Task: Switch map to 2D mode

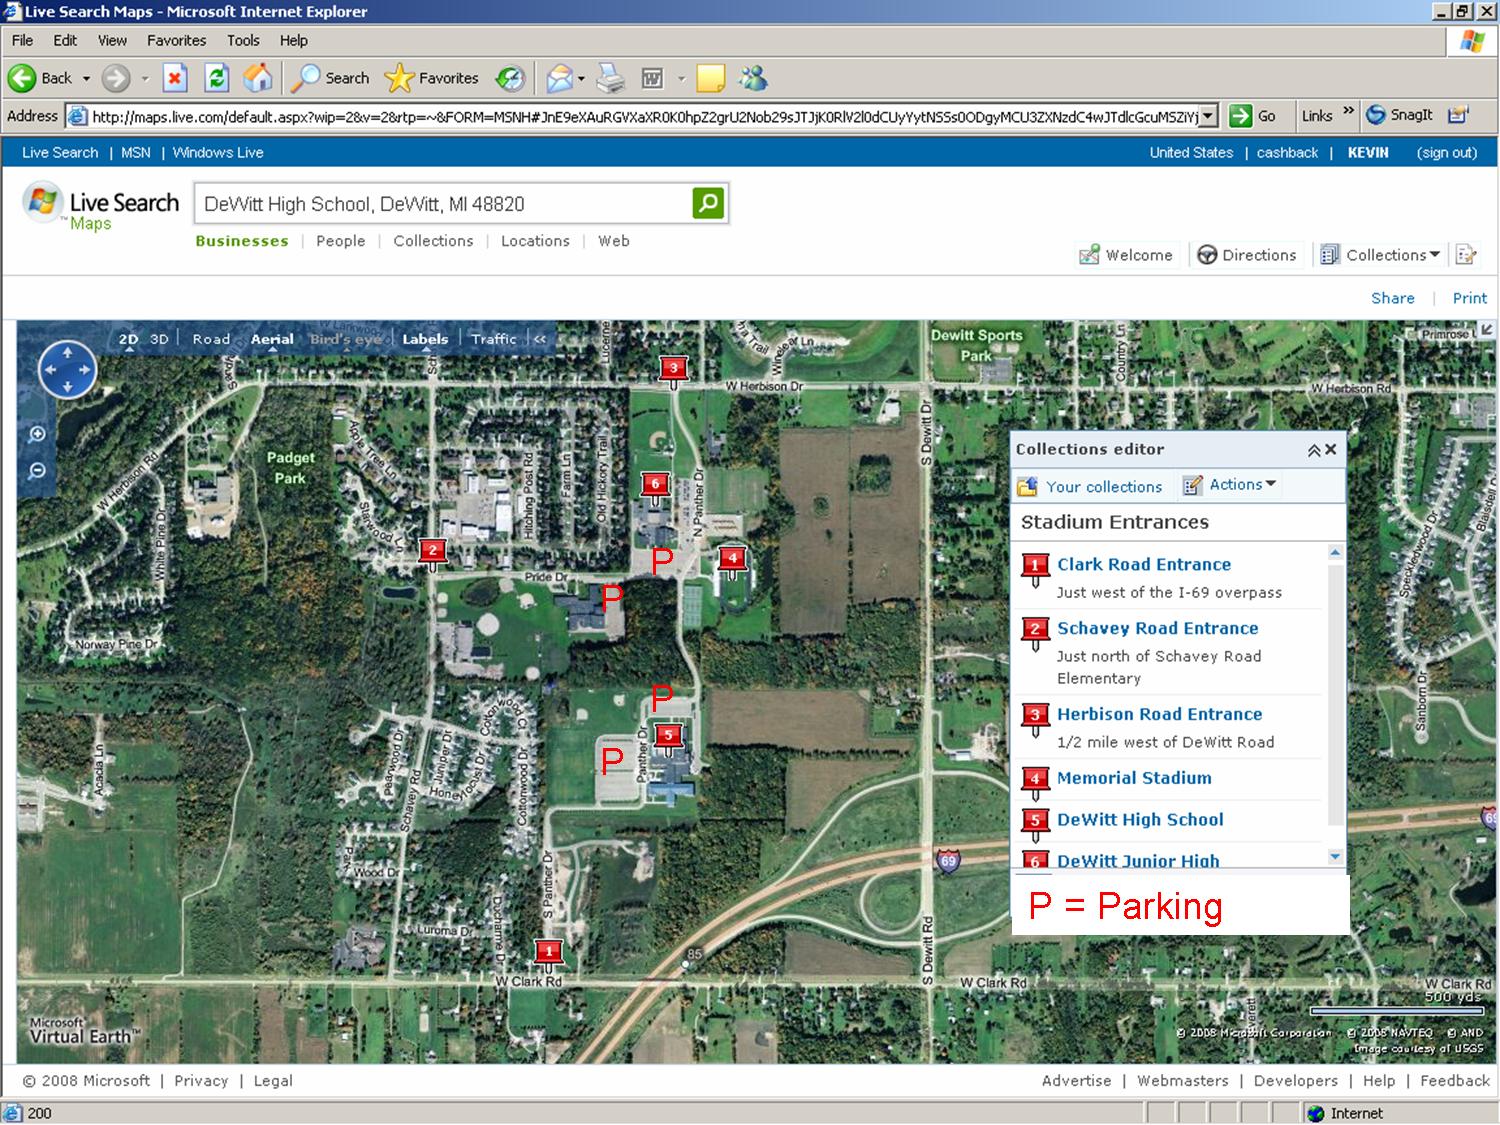Action: 128,339
